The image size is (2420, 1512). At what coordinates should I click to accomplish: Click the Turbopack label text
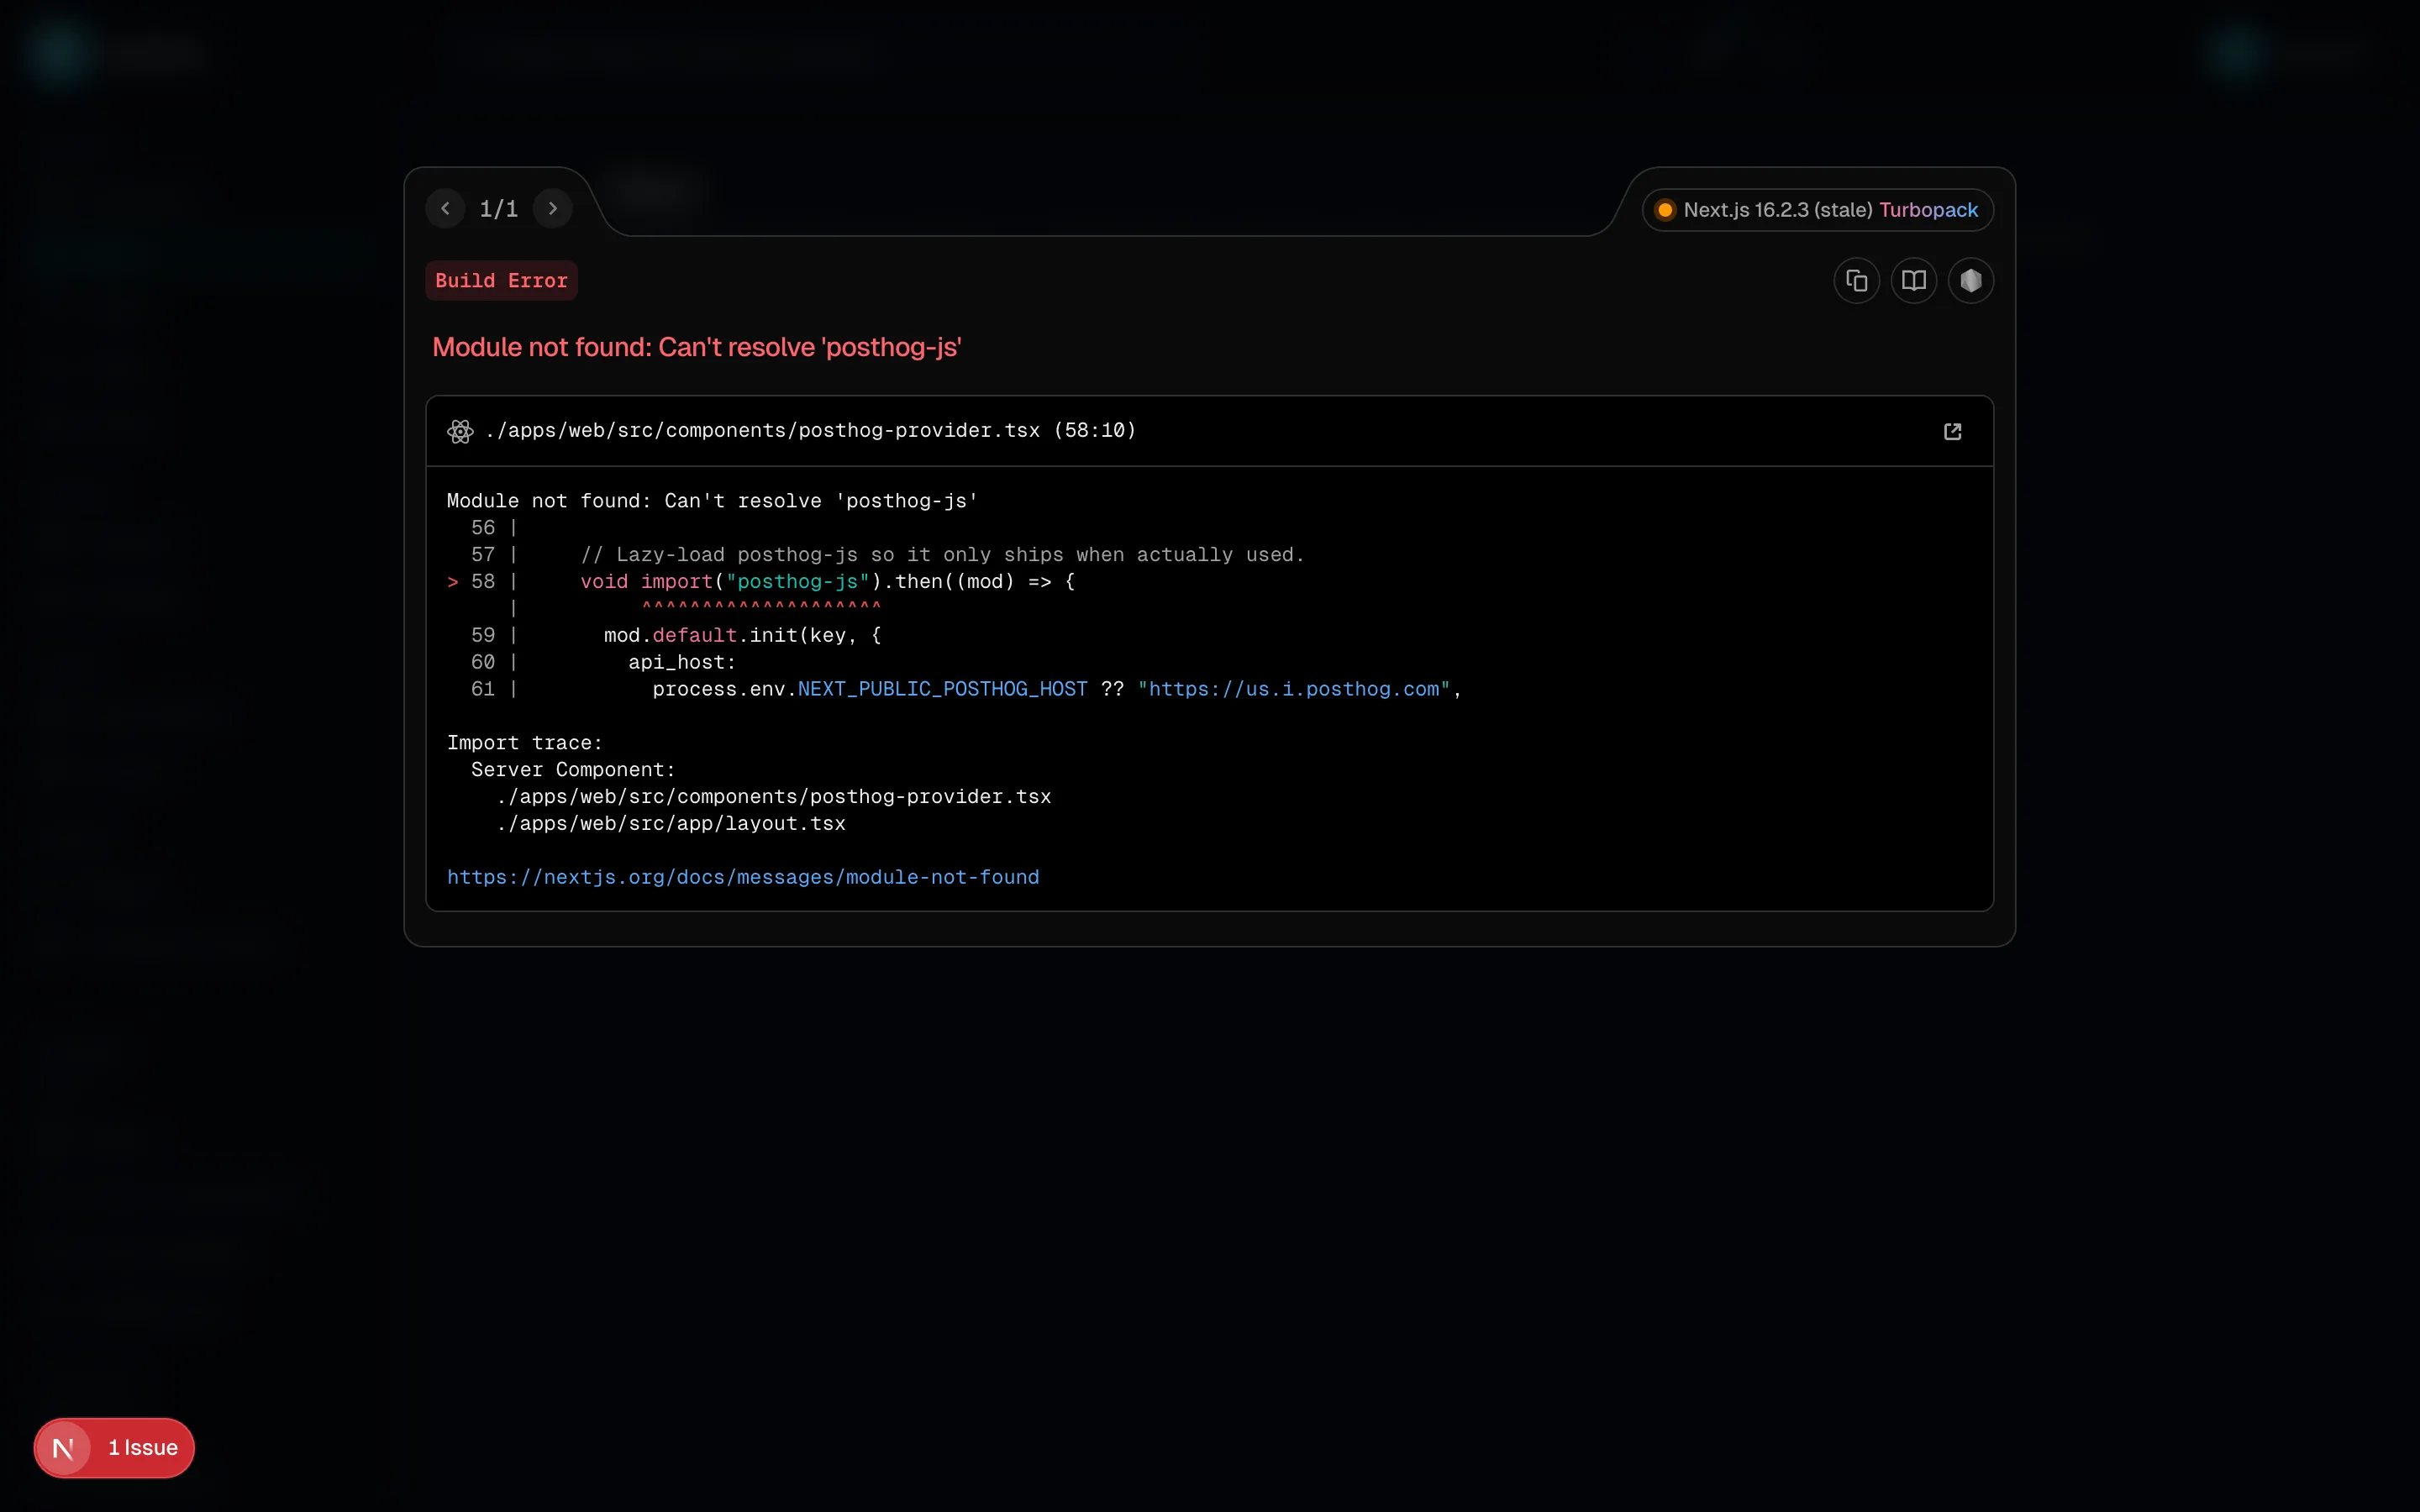pyautogui.click(x=1928, y=210)
